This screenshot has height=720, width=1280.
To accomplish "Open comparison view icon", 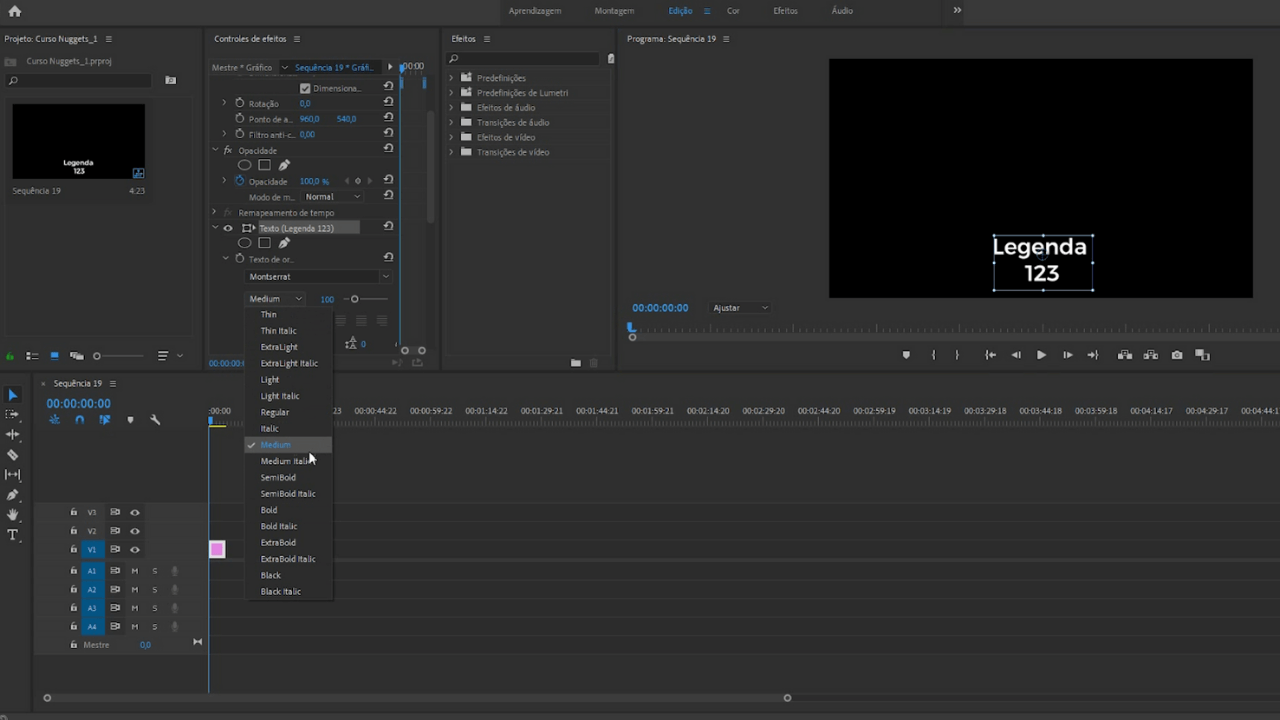I will coord(1203,355).
